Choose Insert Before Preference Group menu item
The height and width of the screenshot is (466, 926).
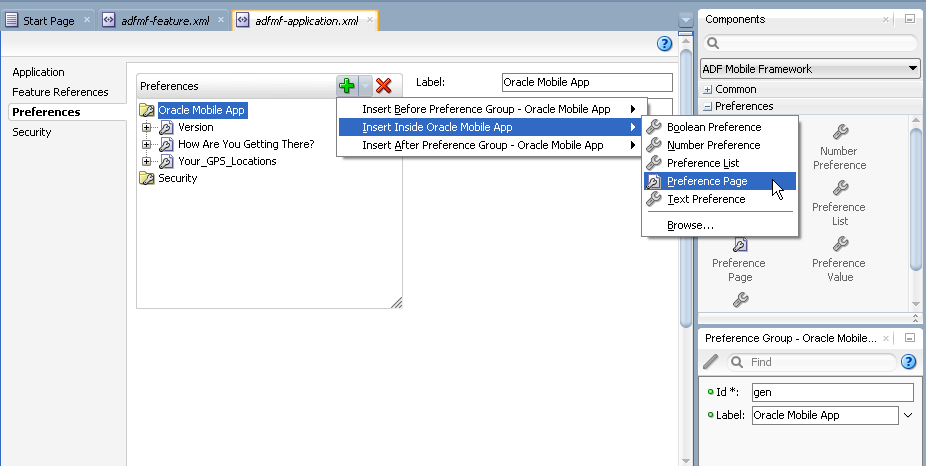click(493, 109)
